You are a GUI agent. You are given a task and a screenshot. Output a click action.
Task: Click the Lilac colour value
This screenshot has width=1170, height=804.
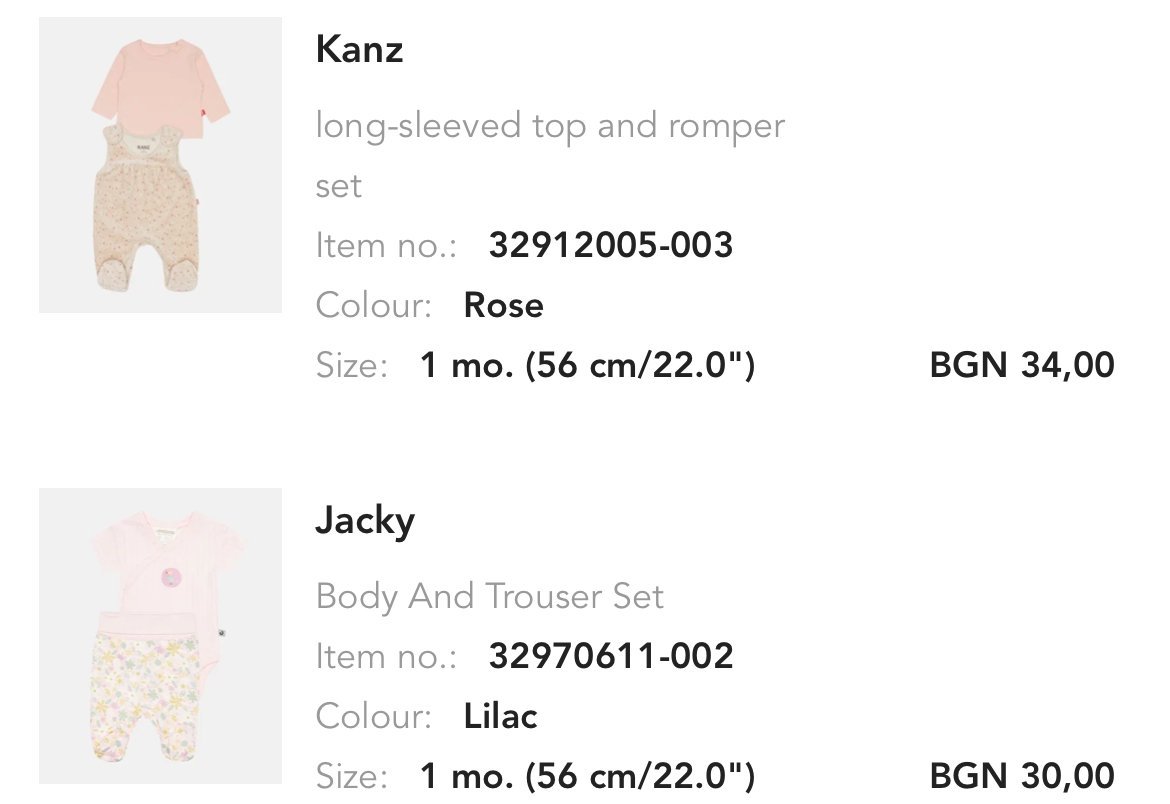tap(501, 716)
